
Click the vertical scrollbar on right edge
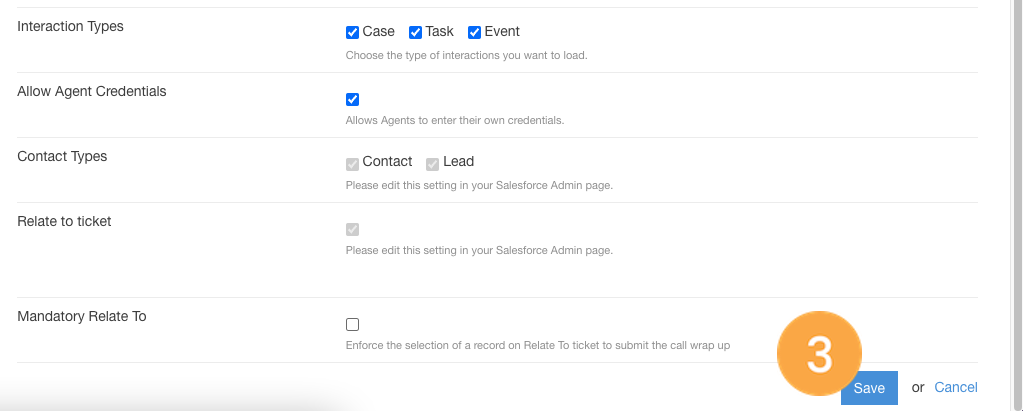1017,206
